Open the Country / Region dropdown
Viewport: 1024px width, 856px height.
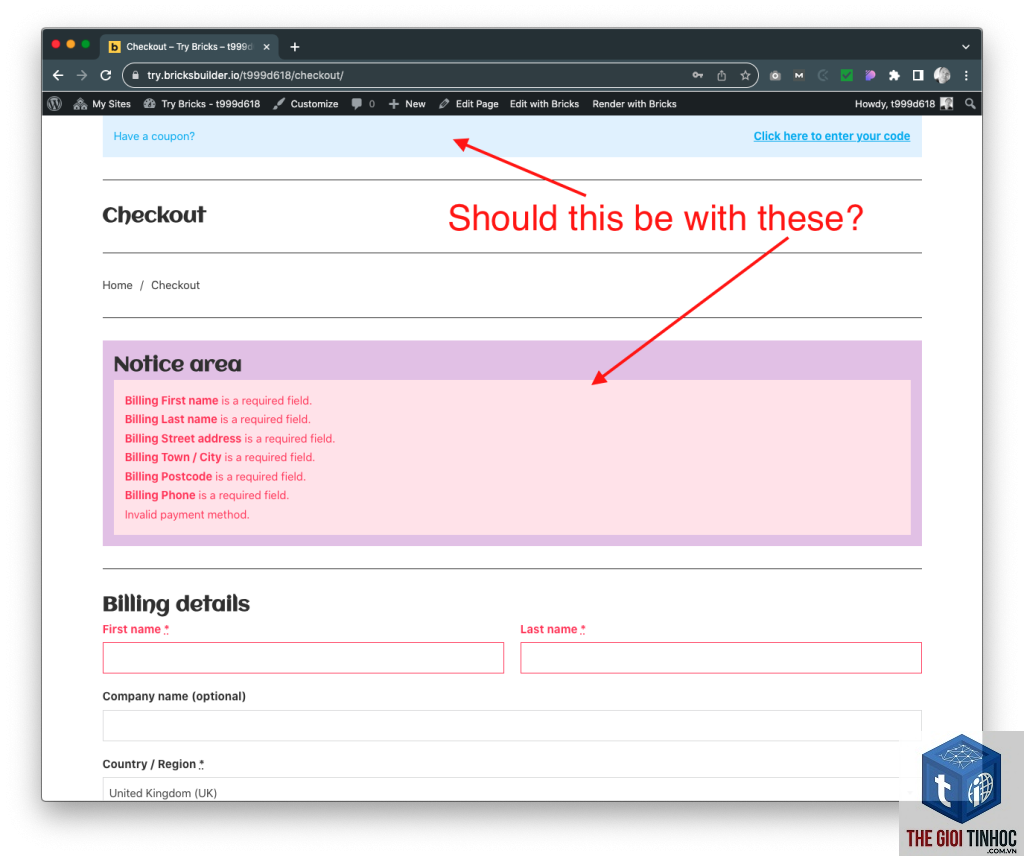click(x=512, y=789)
